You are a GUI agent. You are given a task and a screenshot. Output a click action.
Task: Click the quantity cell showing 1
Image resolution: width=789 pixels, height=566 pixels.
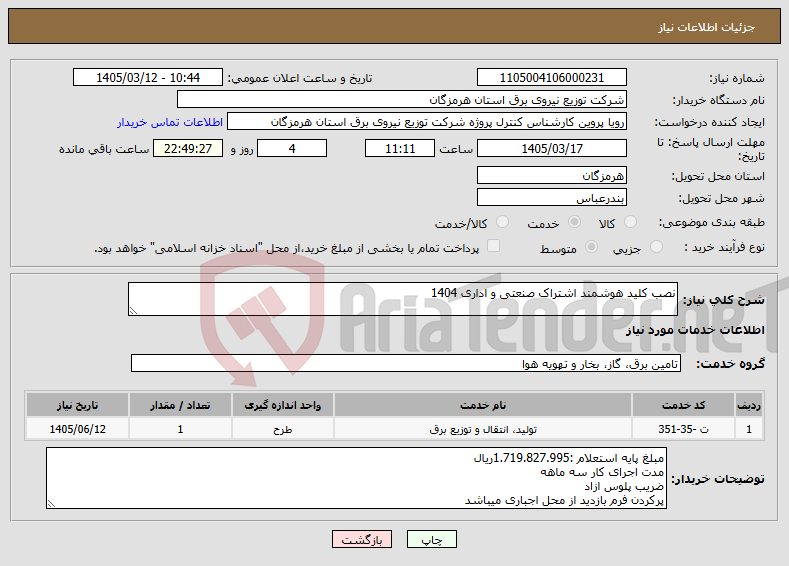pyautogui.click(x=180, y=429)
